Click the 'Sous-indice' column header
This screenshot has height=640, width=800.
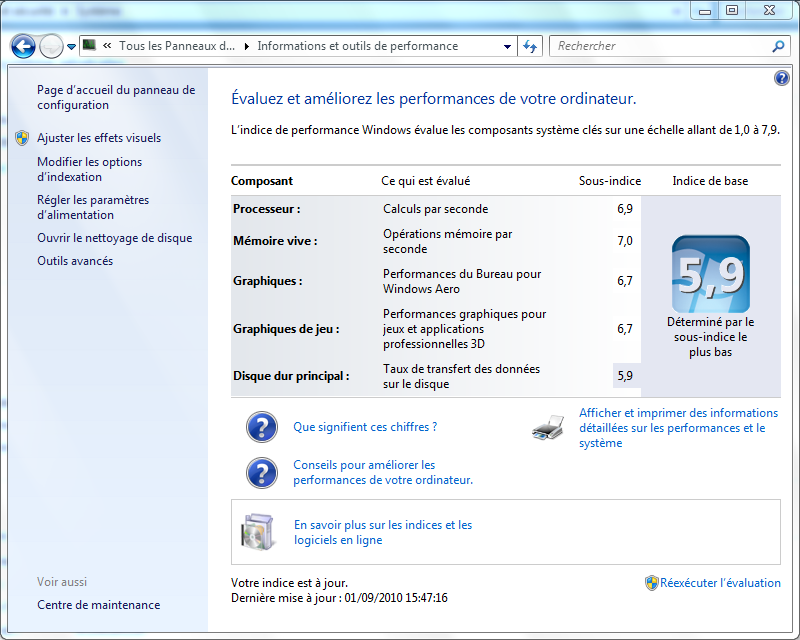point(610,181)
